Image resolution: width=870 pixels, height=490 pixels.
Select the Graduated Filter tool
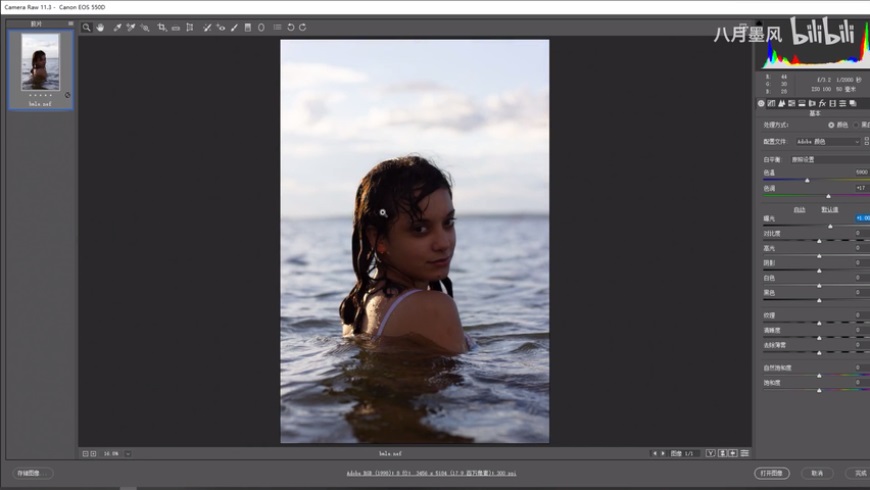(248, 27)
